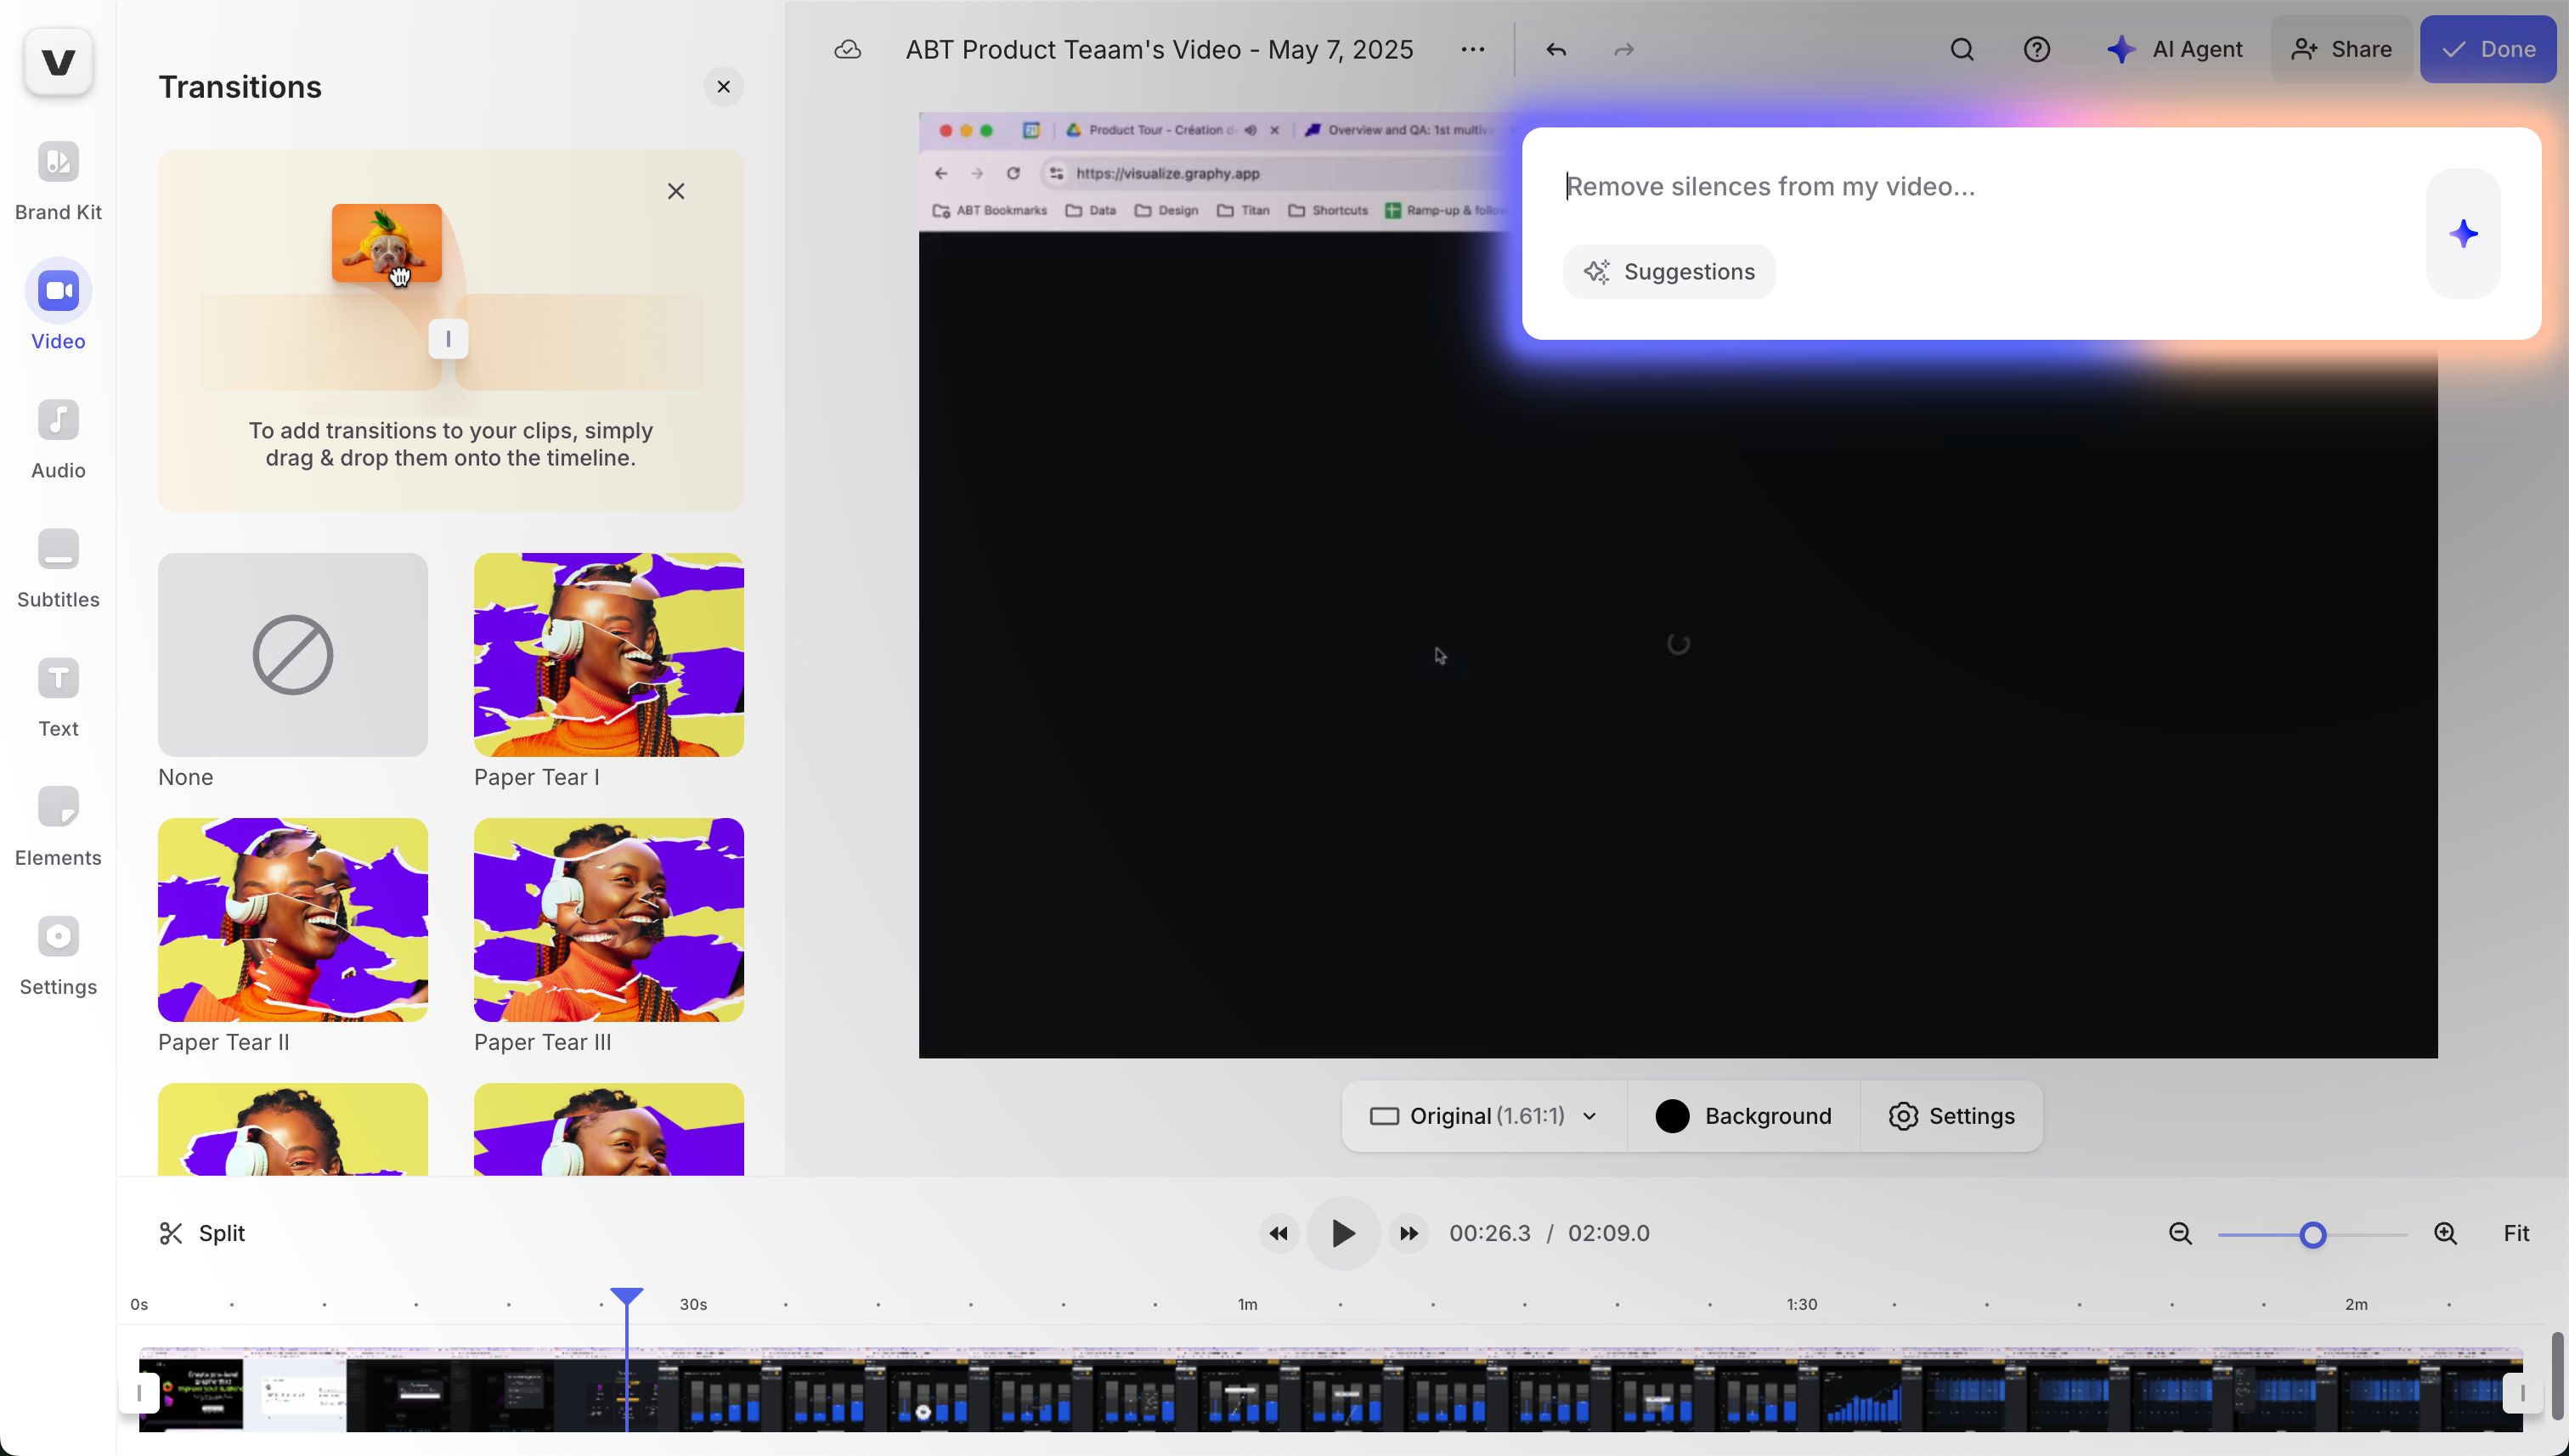
Task: Click the Done button
Action: pos(2488,49)
